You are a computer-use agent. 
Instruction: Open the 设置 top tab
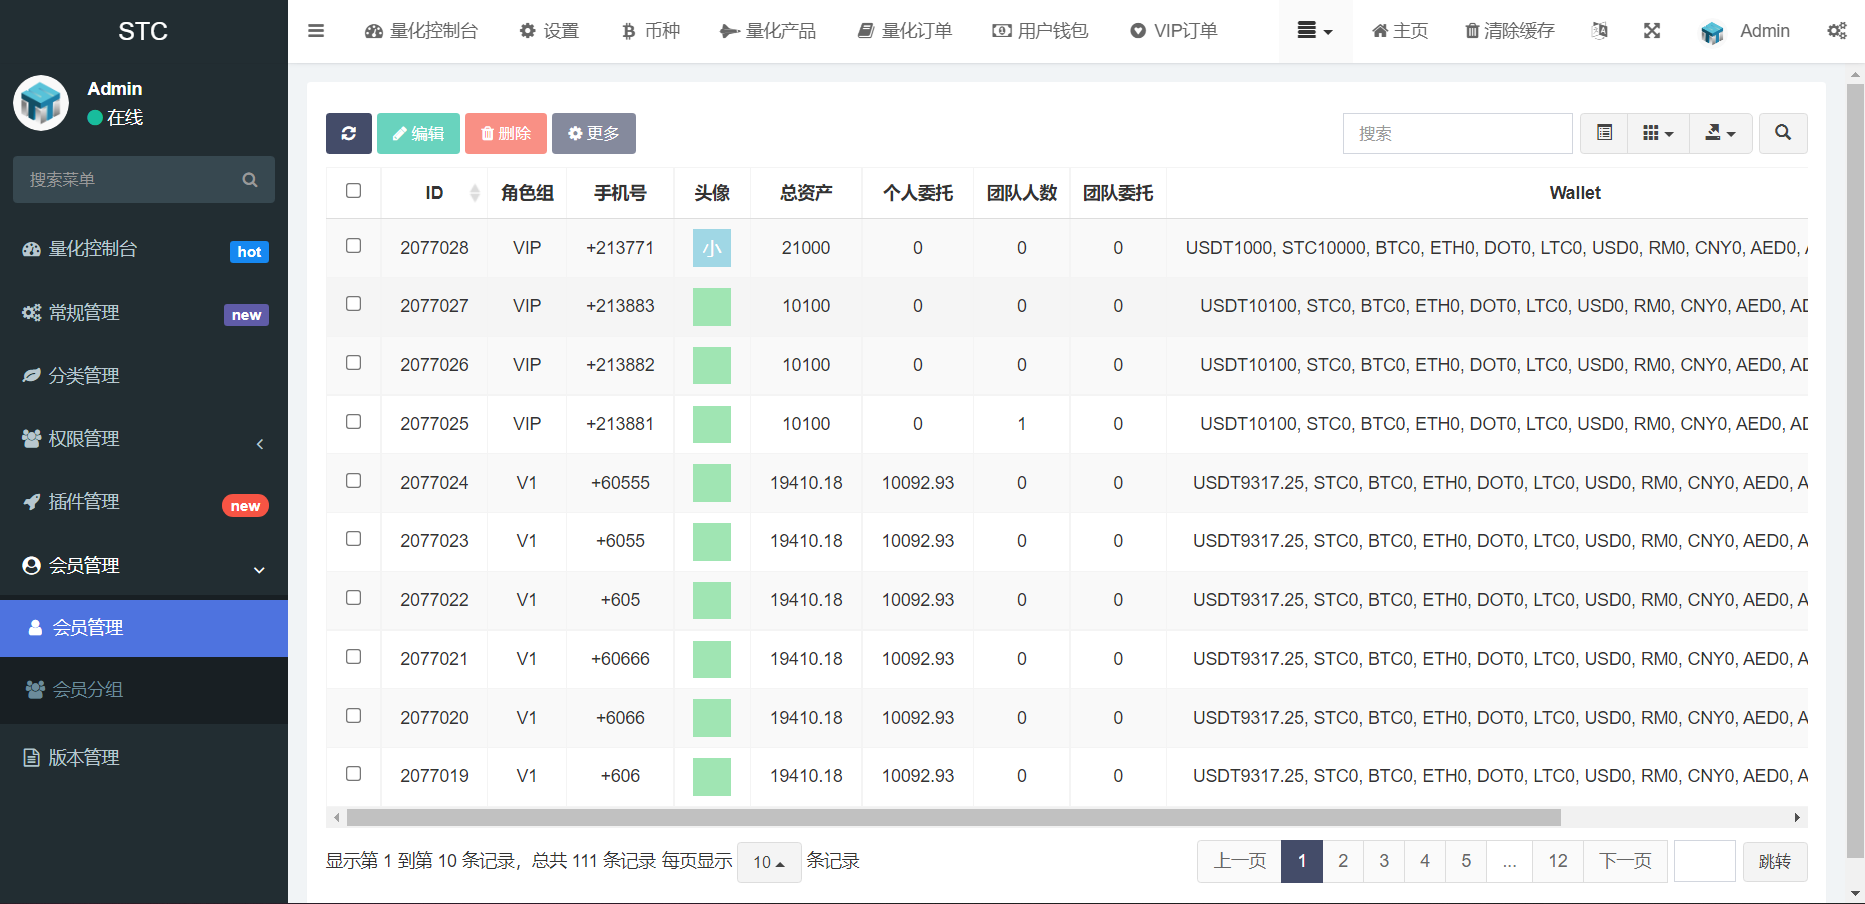(549, 31)
